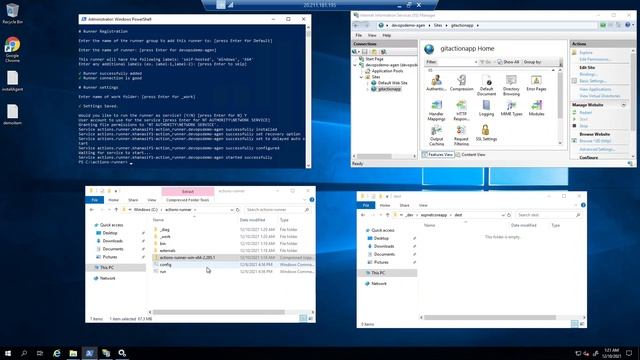Screen dimensions: 640x360
Task: Switch to PowerShell in the taskbar
Action: click(x=89, y=353)
